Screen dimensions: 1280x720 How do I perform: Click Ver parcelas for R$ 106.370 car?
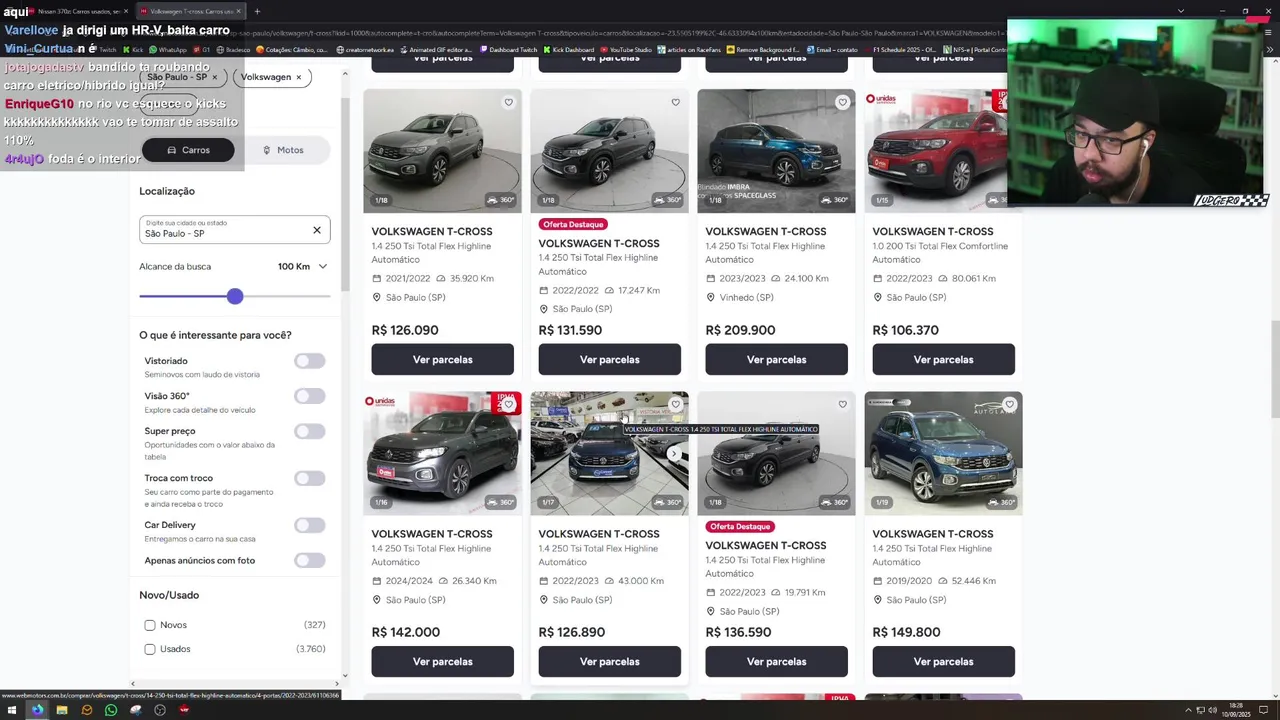tap(943, 360)
